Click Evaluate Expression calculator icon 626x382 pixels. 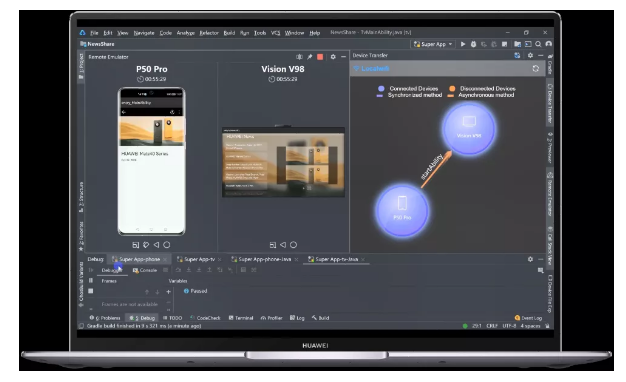tap(243, 270)
